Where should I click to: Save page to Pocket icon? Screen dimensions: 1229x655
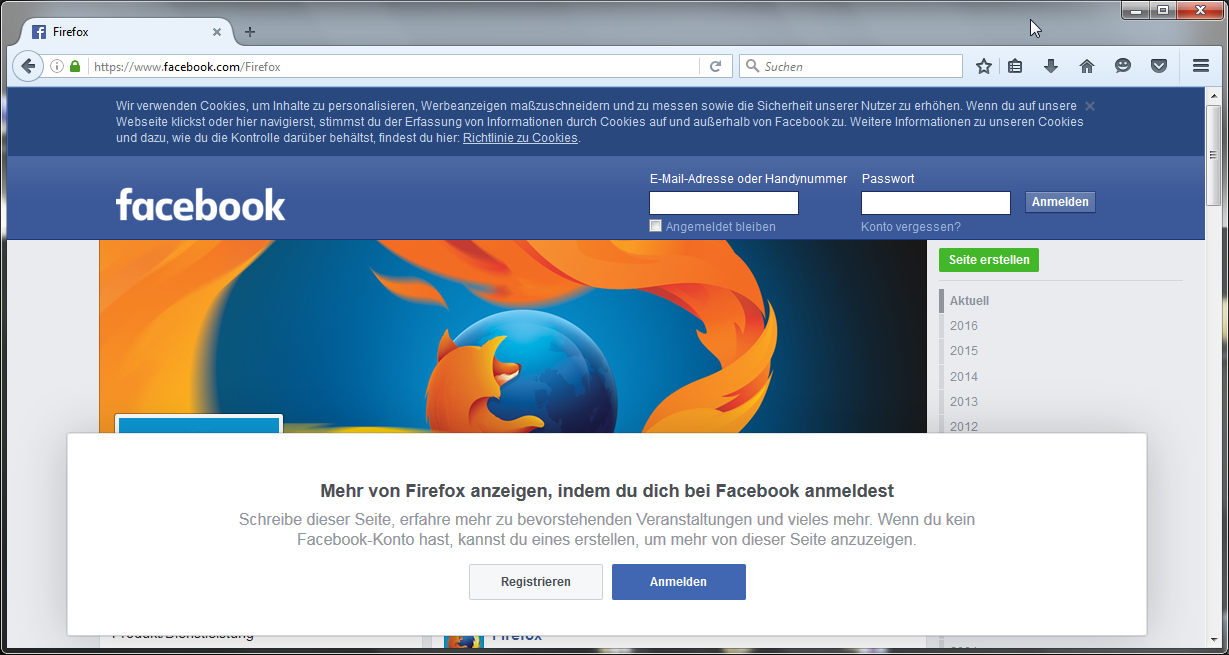point(1159,66)
